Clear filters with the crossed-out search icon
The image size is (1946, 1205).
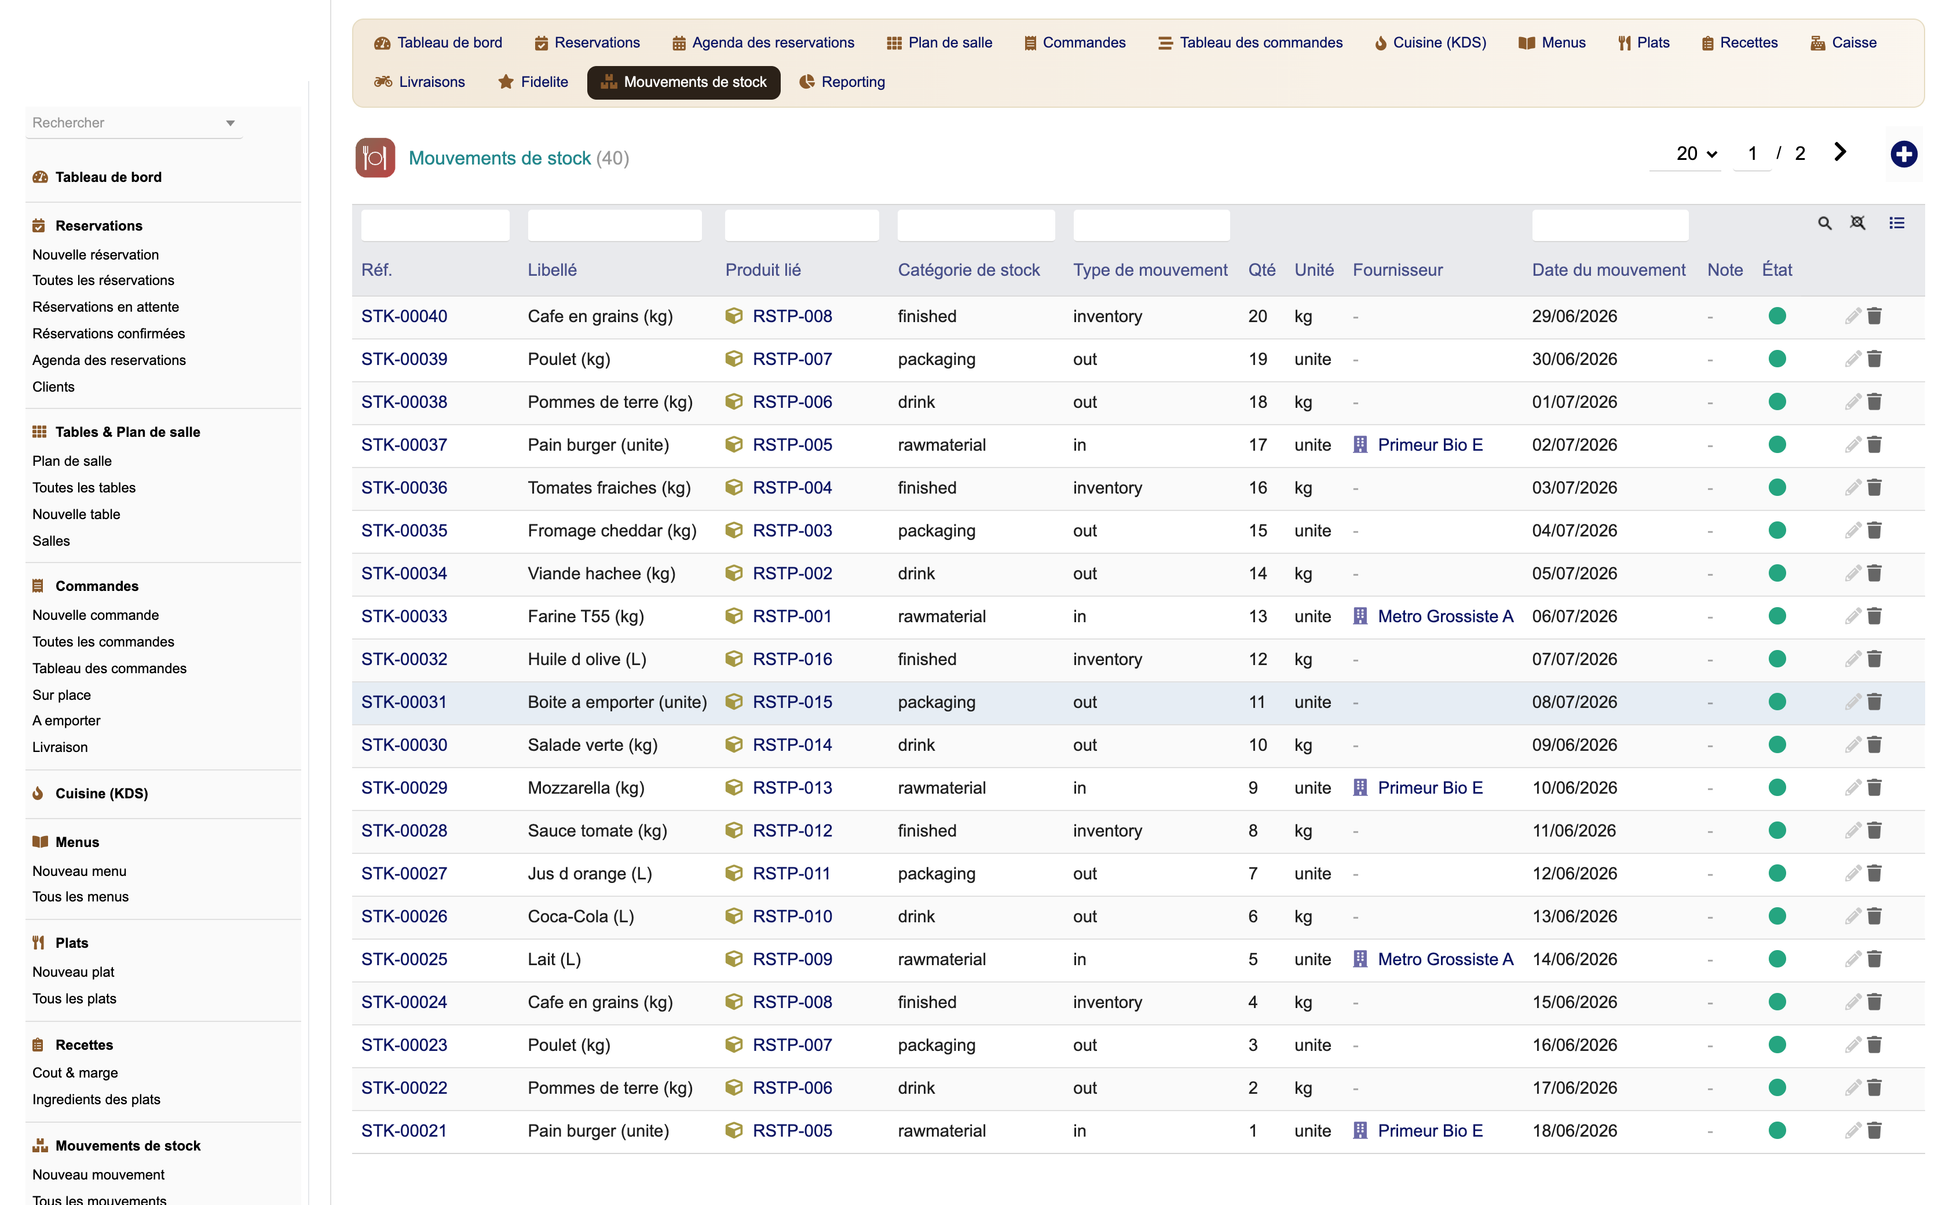tap(1858, 223)
